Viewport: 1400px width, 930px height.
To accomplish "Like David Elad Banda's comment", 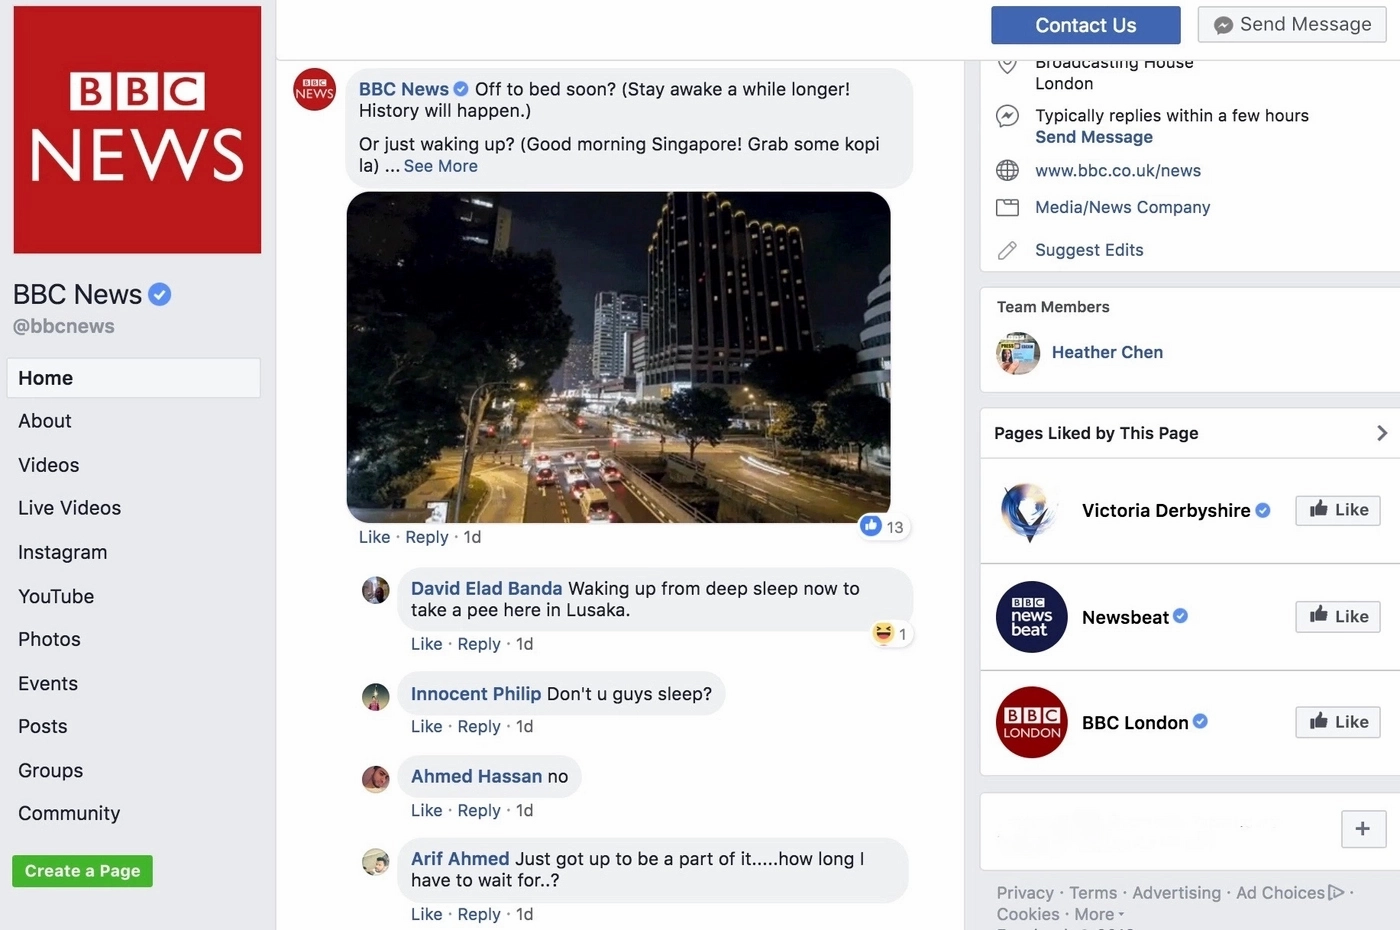I will 426,644.
